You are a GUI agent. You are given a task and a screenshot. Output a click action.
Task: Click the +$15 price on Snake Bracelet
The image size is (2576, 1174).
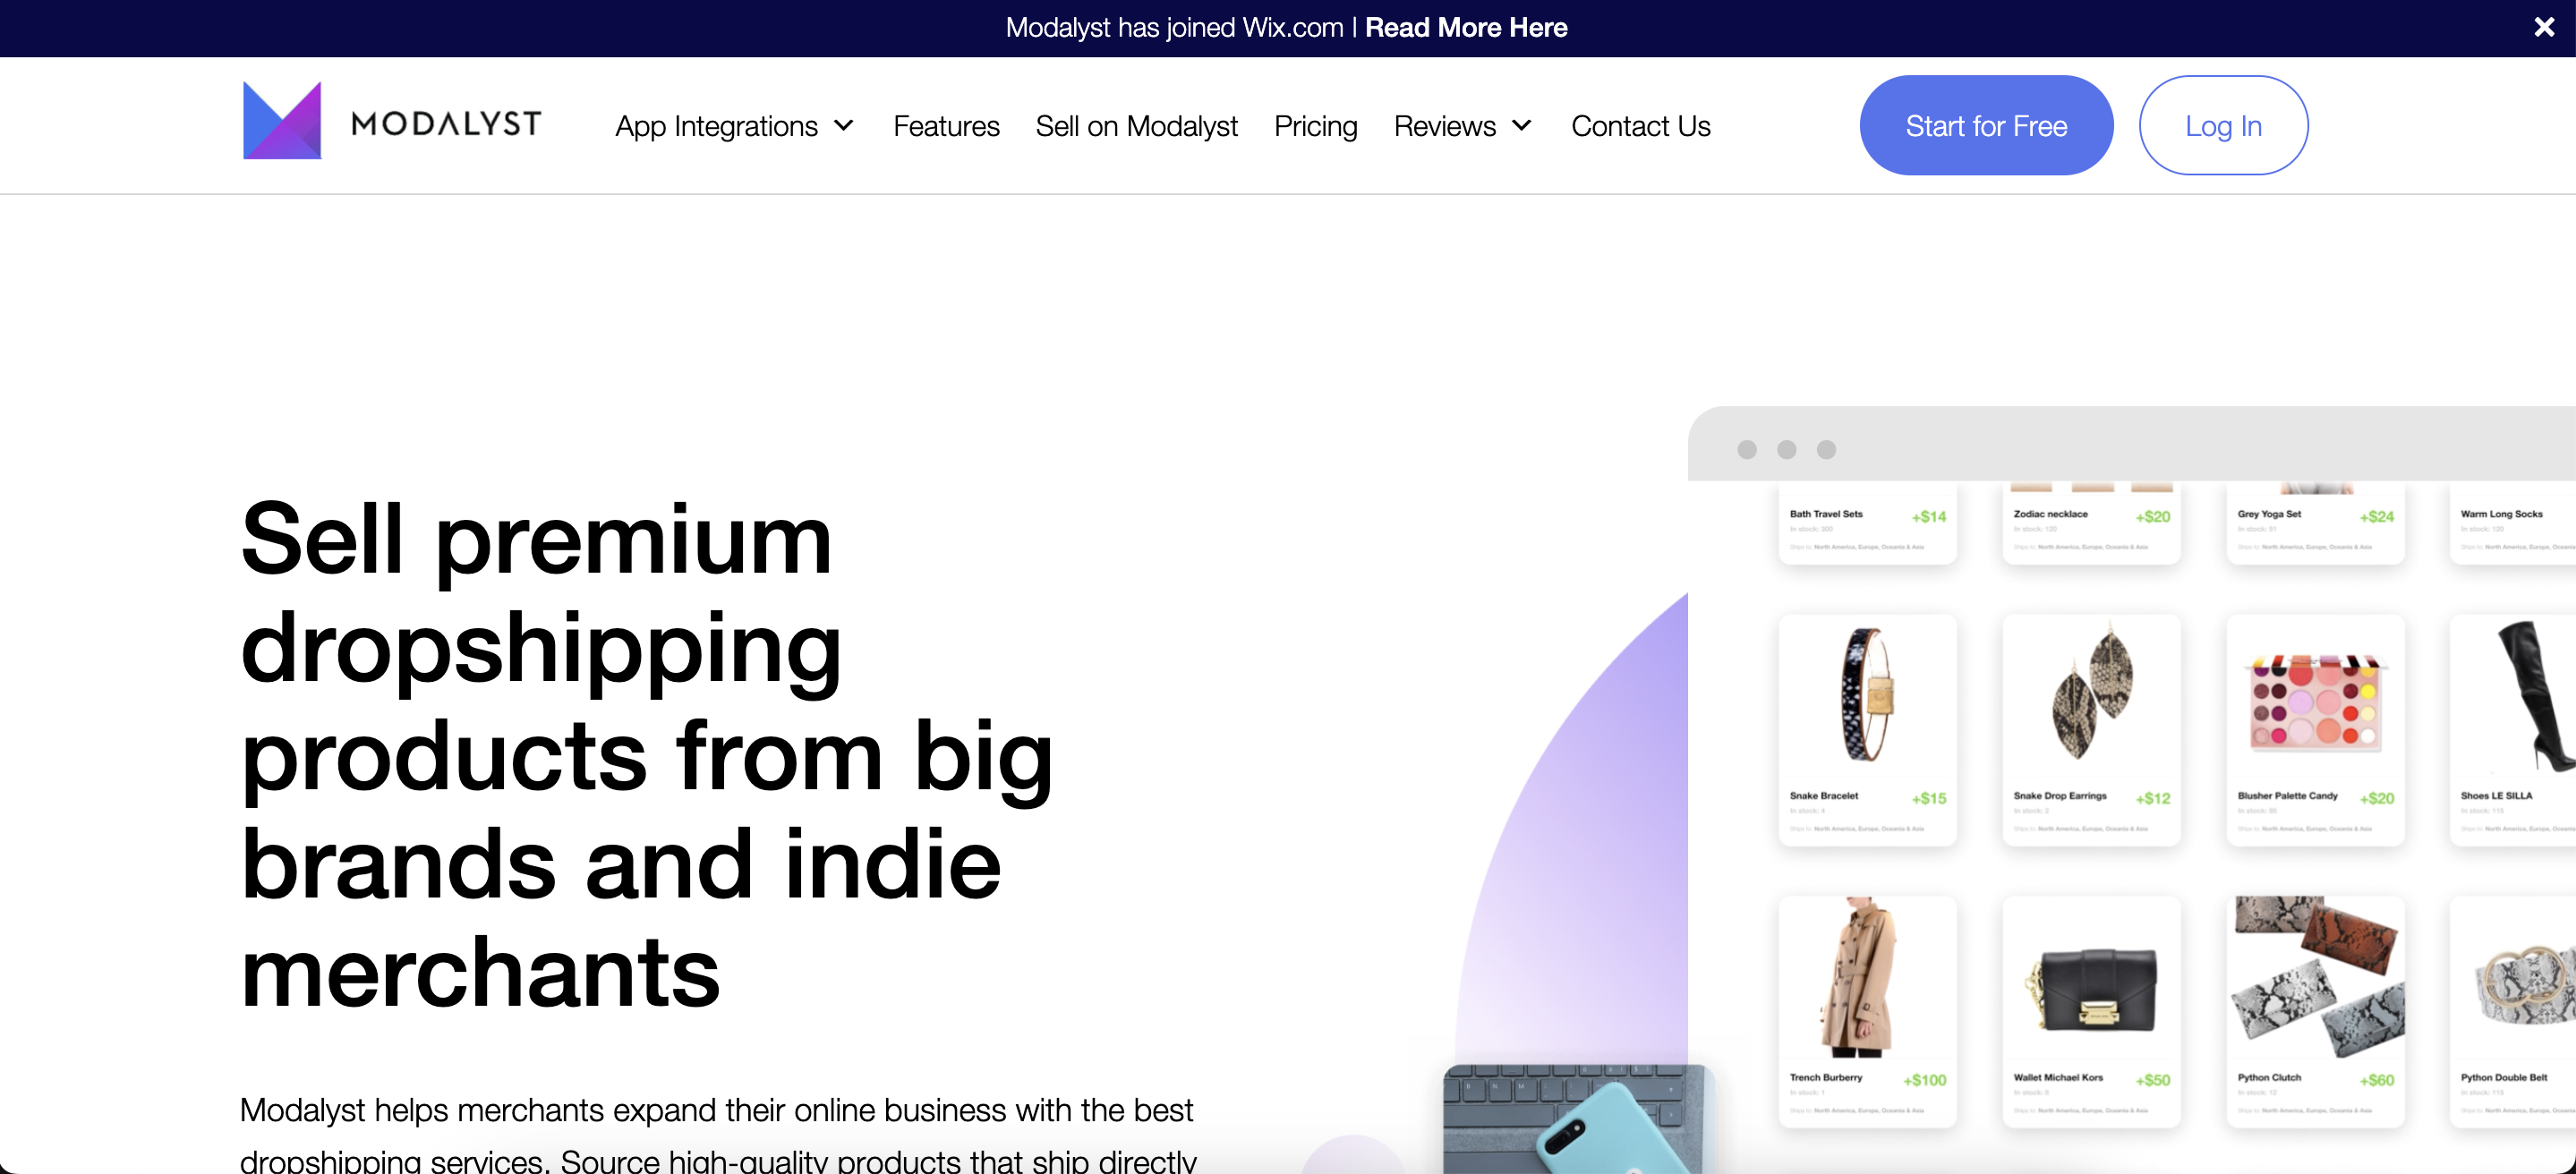pyautogui.click(x=1929, y=799)
